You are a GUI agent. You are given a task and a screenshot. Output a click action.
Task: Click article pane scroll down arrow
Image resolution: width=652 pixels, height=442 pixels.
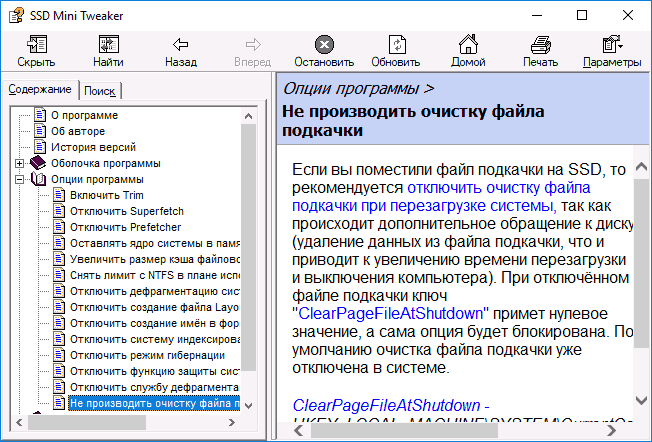point(642,400)
